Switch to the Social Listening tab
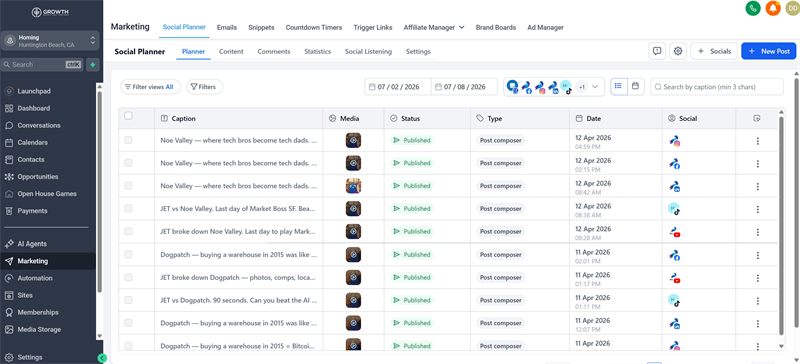 pos(368,52)
